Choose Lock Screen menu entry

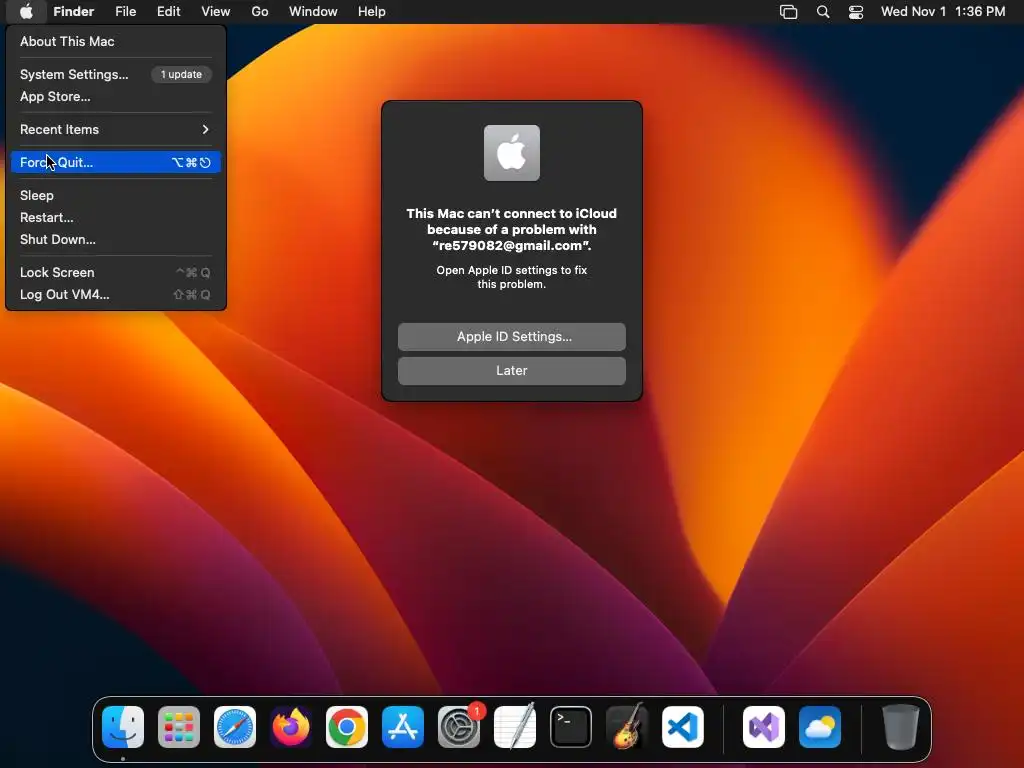[x=116, y=272]
